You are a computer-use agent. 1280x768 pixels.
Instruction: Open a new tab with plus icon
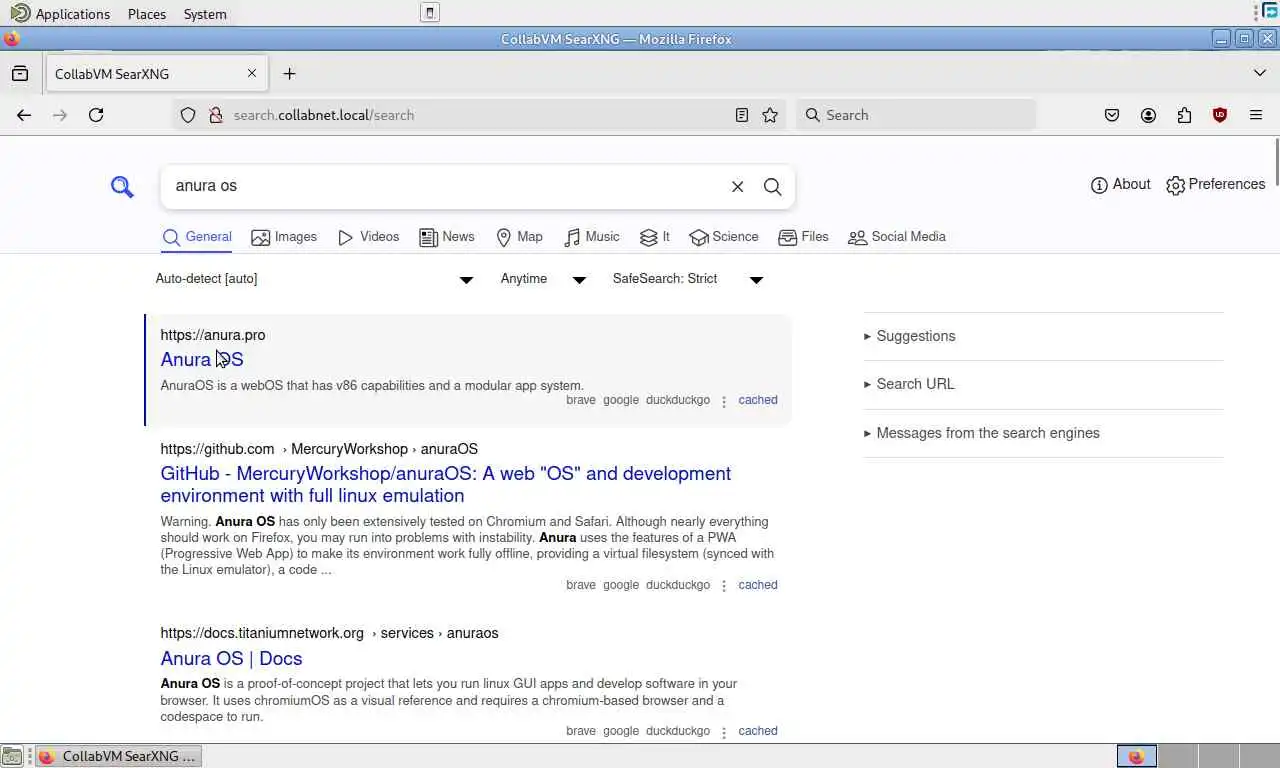289,73
